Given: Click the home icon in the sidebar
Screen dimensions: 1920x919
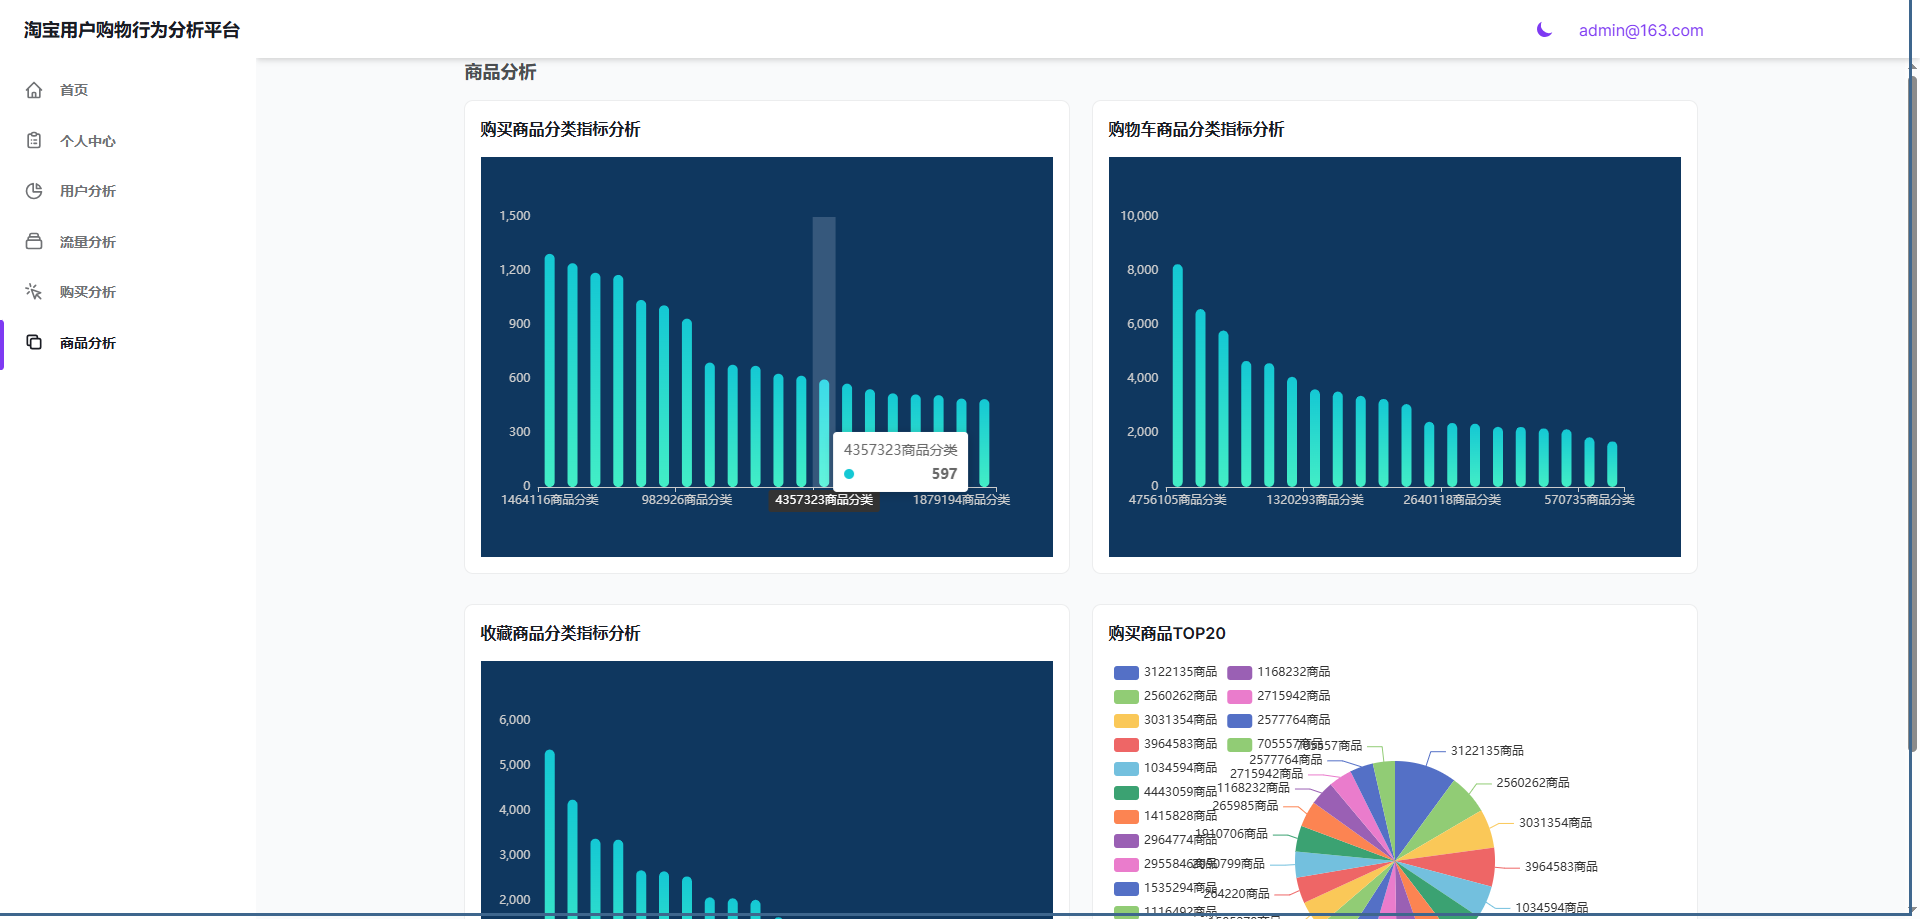Looking at the screenshot, I should pos(34,90).
